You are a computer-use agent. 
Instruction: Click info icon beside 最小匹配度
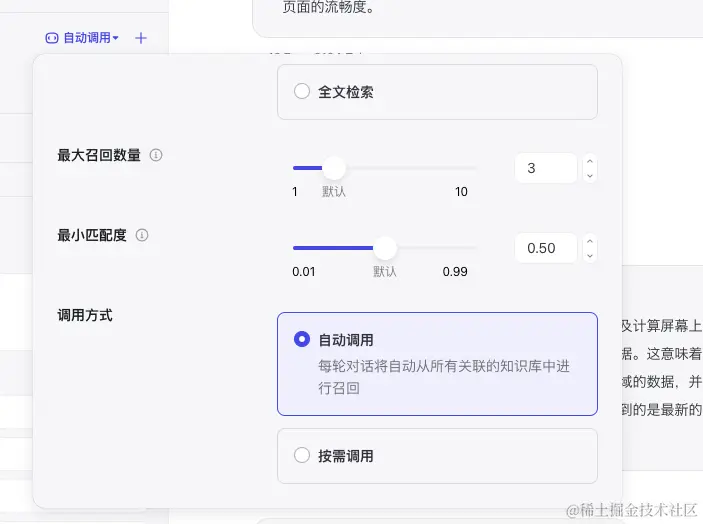(142, 235)
